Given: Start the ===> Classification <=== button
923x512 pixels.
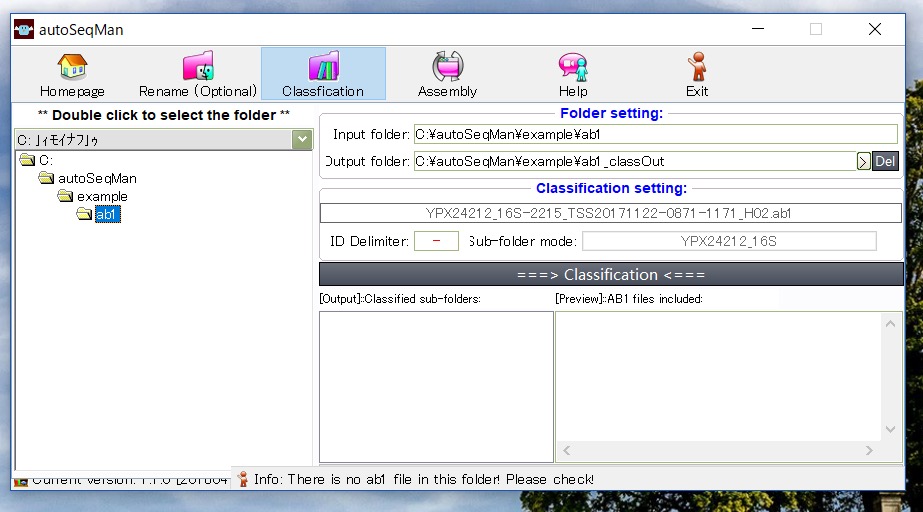Looking at the screenshot, I should pyautogui.click(x=611, y=275).
